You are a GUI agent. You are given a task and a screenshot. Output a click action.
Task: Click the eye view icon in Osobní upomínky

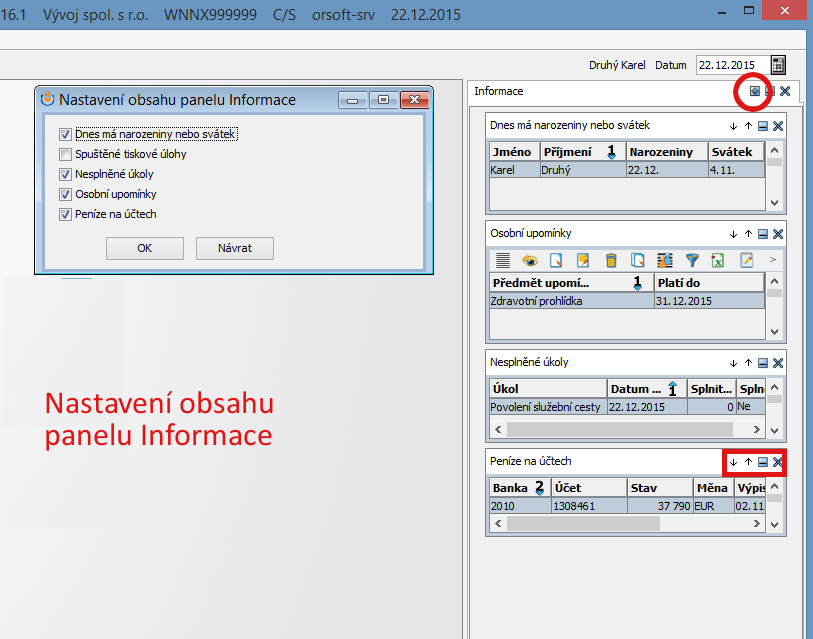click(x=530, y=260)
